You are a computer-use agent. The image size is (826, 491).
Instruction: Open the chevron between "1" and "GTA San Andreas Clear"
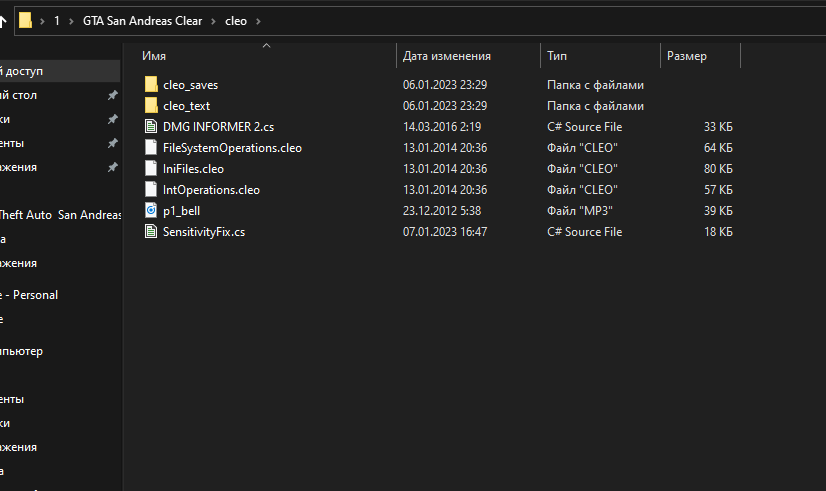tap(71, 20)
